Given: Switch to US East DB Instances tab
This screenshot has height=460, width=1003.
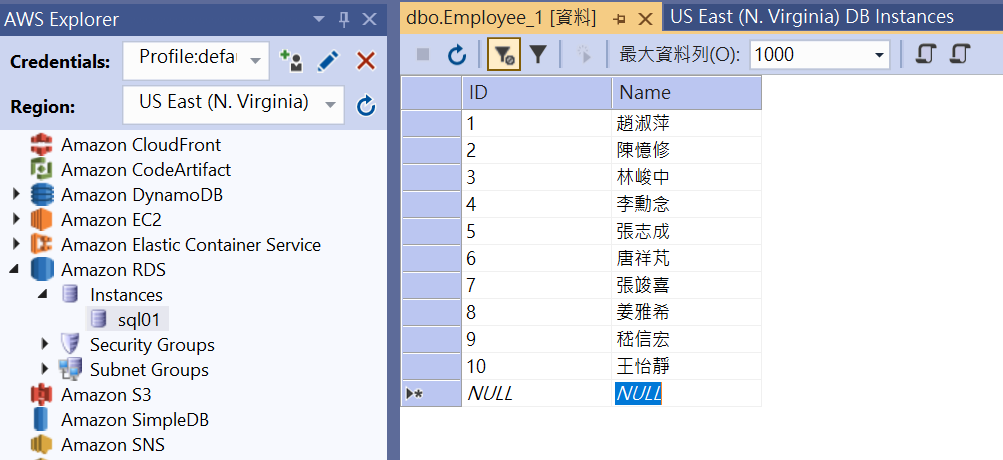Looking at the screenshot, I should click(x=812, y=17).
